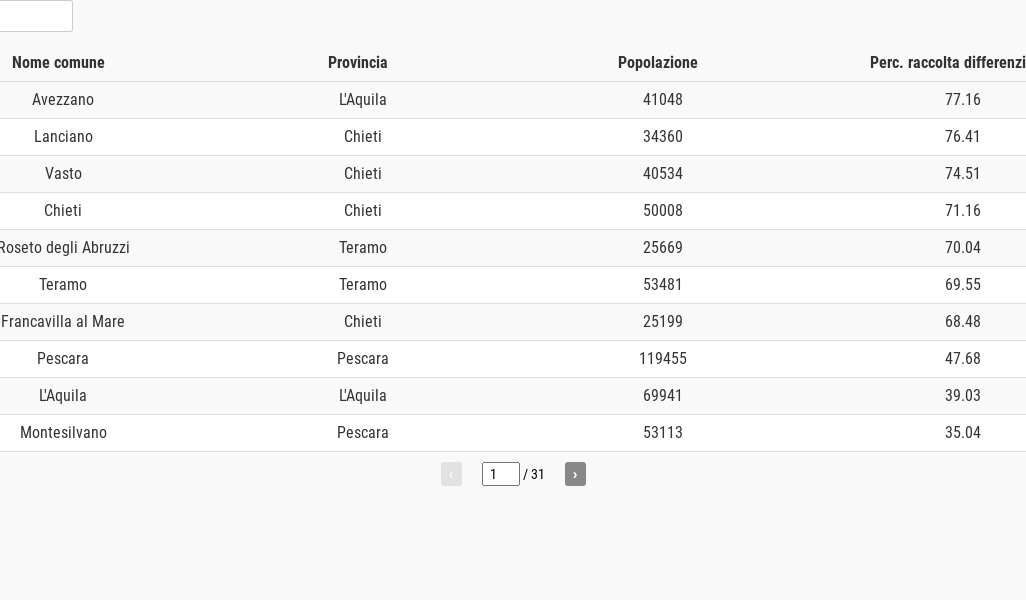Sort by Nome comune column header
Viewport: 1026px width, 600px height.
click(x=58, y=63)
